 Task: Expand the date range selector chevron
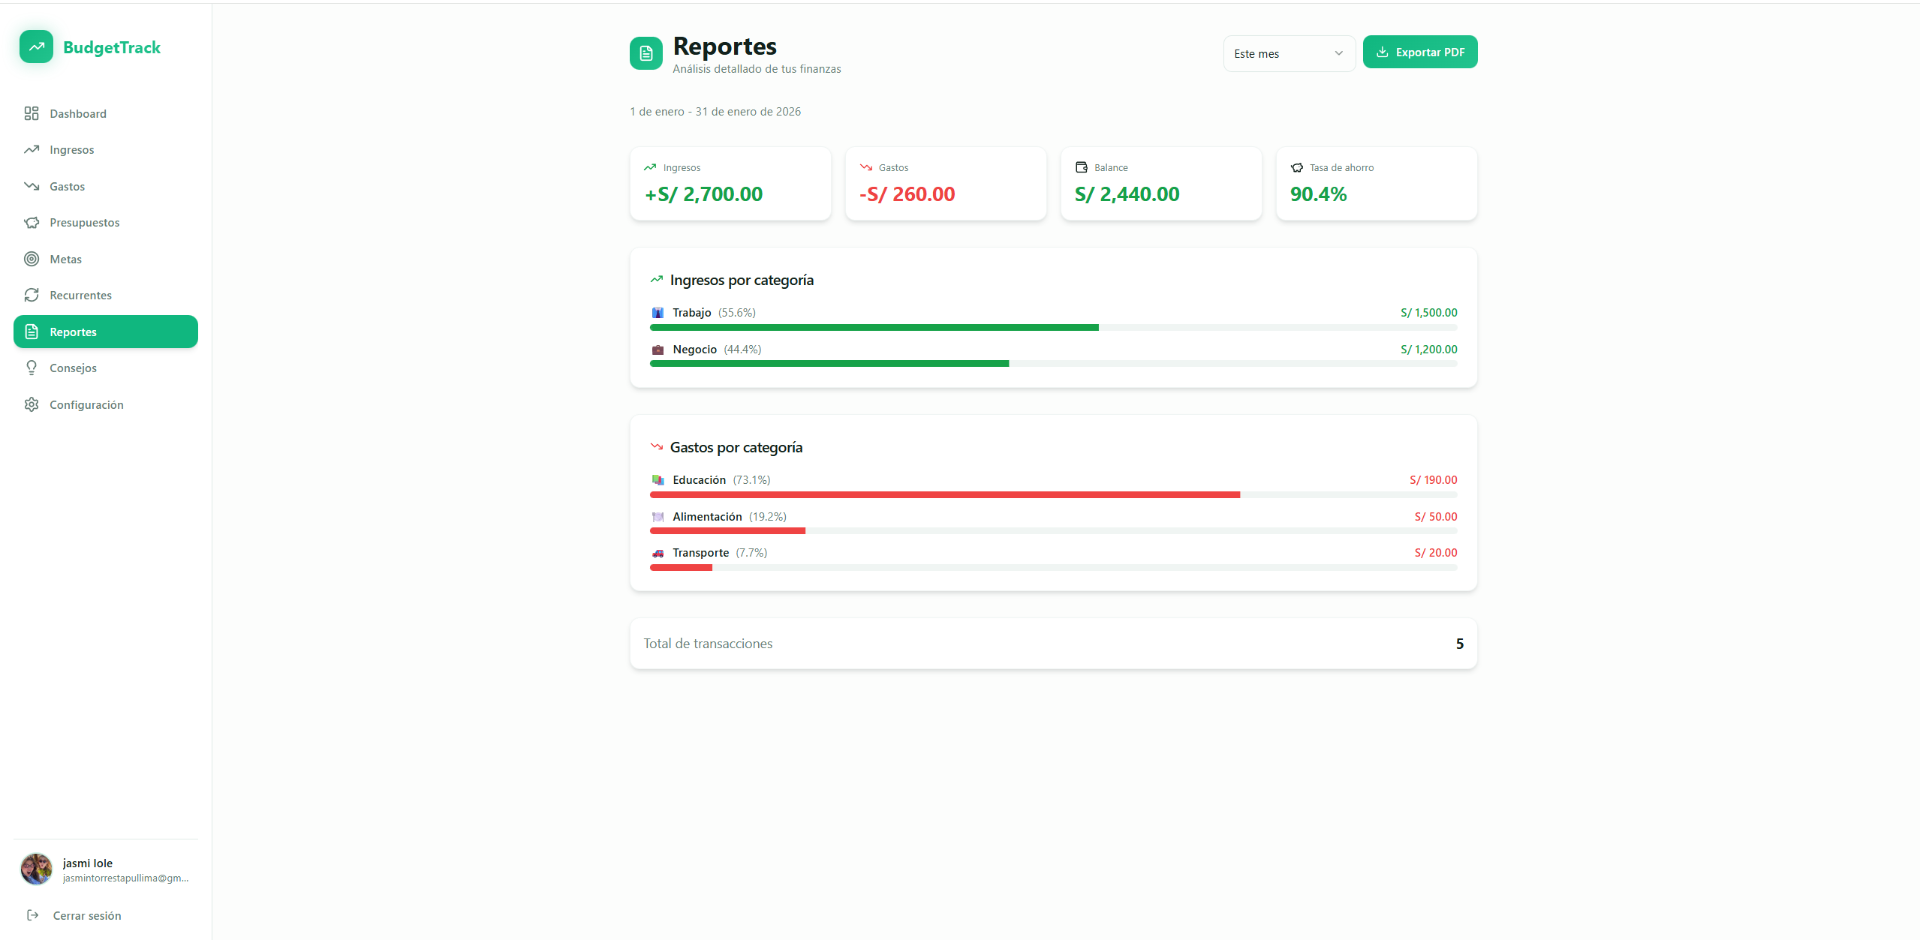point(1340,53)
